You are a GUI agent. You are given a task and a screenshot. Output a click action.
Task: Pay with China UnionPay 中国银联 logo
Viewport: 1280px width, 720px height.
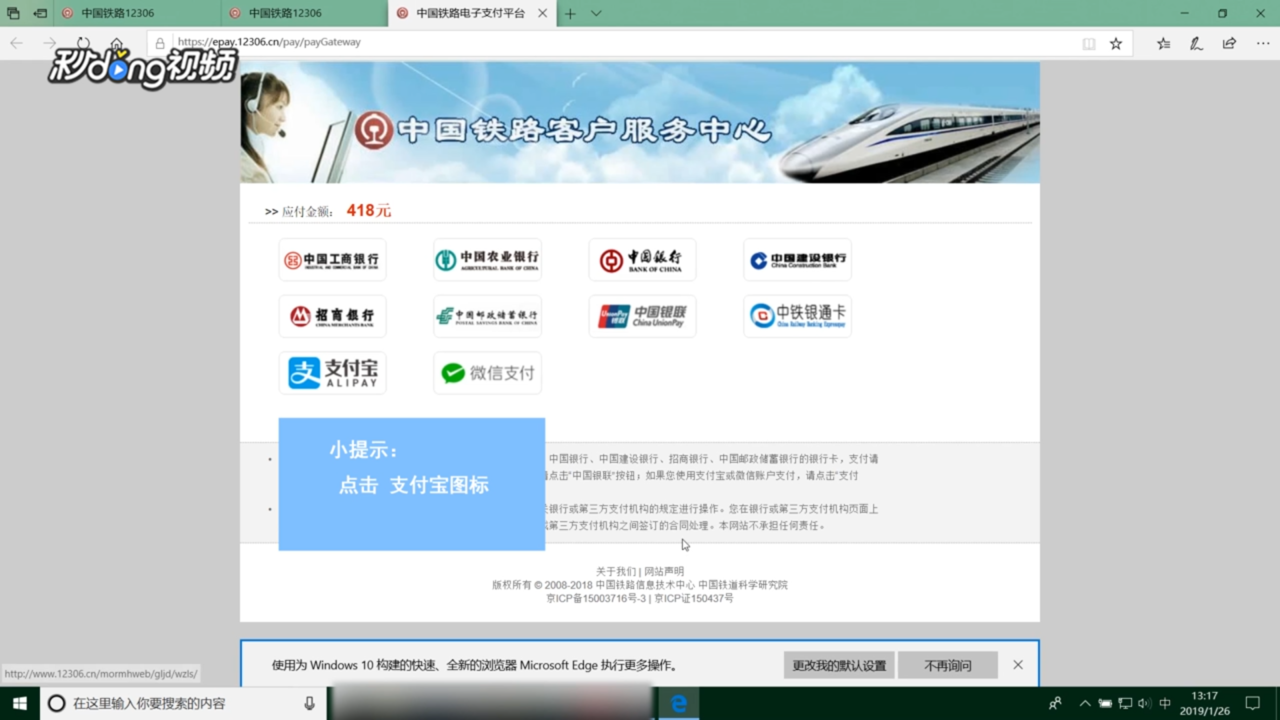[x=642, y=316]
